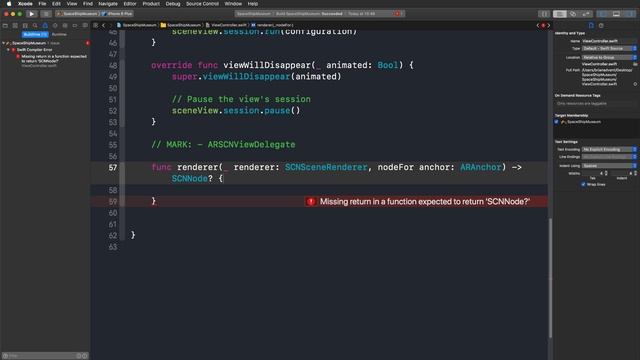Image resolution: width=640 pixels, height=360 pixels.
Task: Click the related items grid icon
Action: click(96, 25)
